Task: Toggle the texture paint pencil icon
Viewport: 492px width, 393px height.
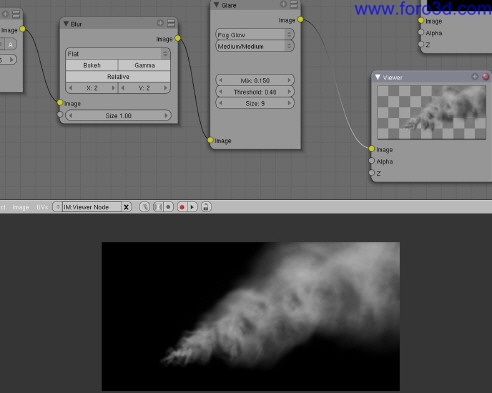Action: click(x=144, y=207)
